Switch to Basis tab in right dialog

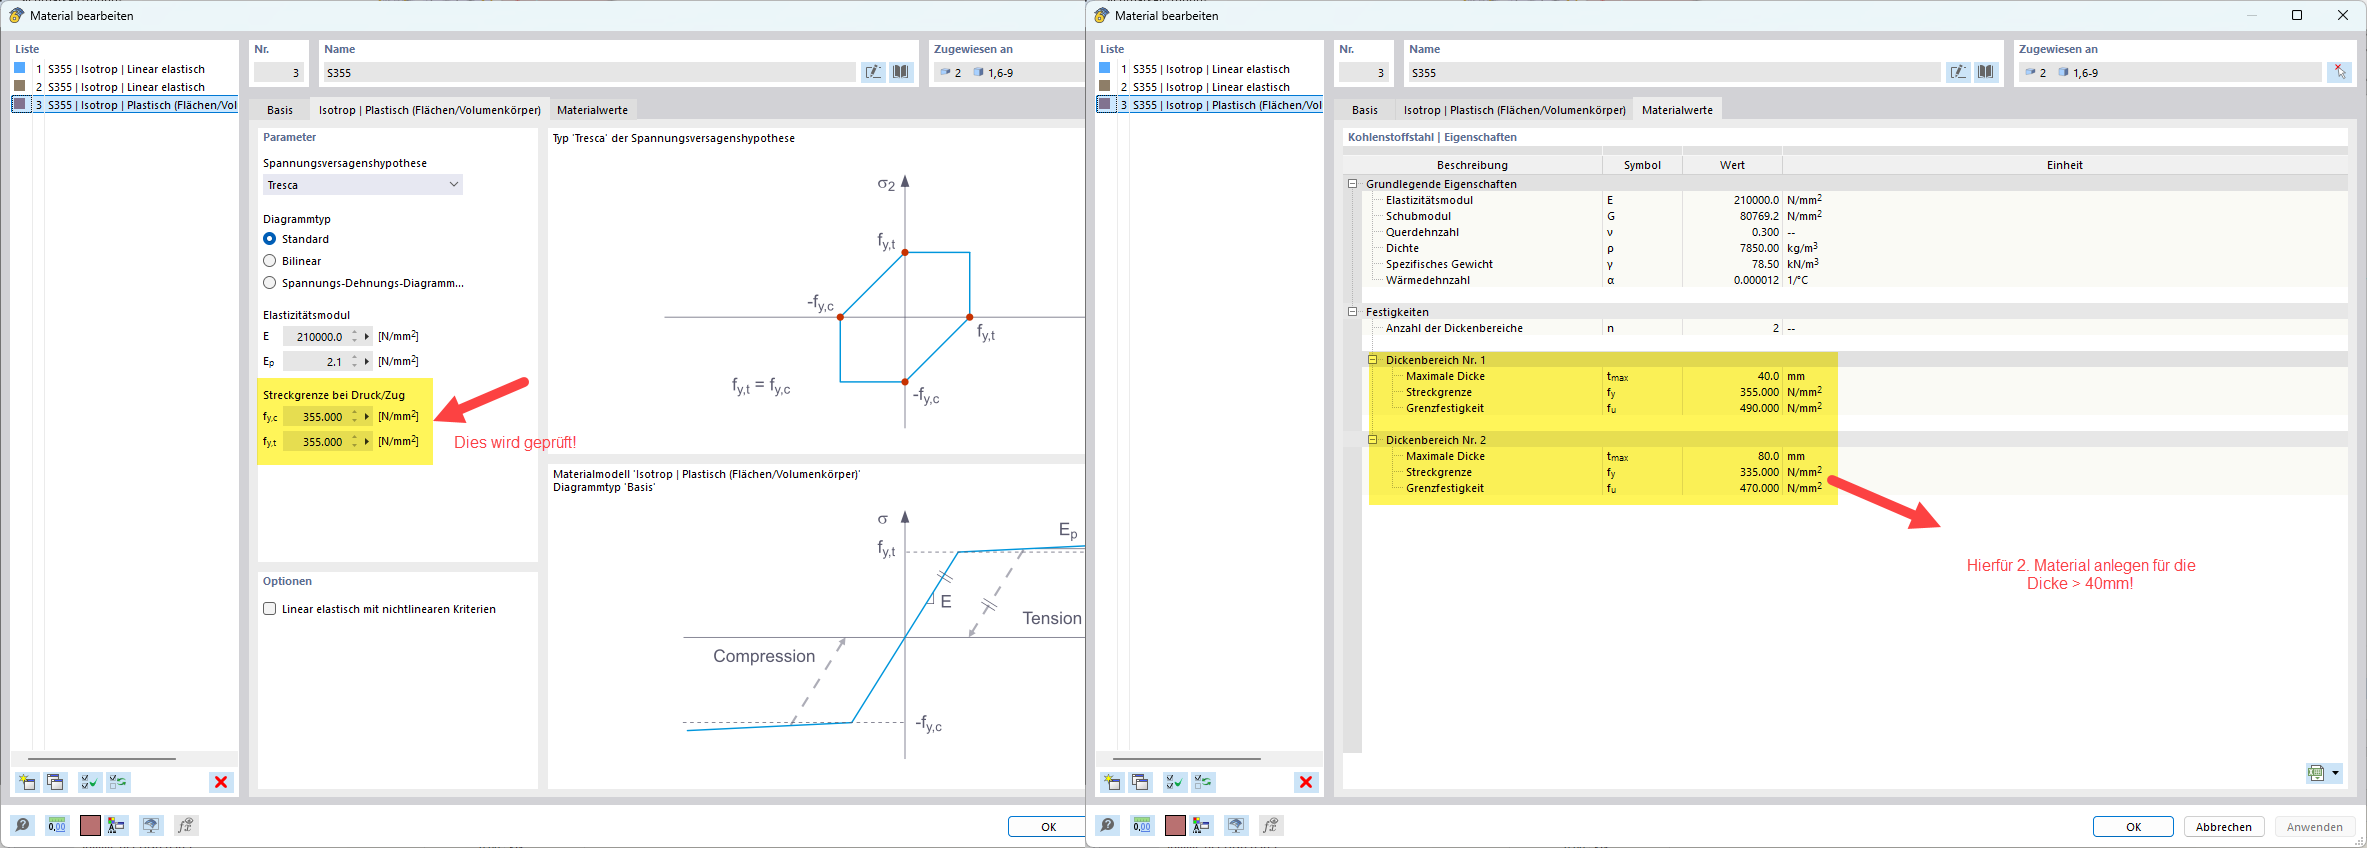[x=1364, y=110]
